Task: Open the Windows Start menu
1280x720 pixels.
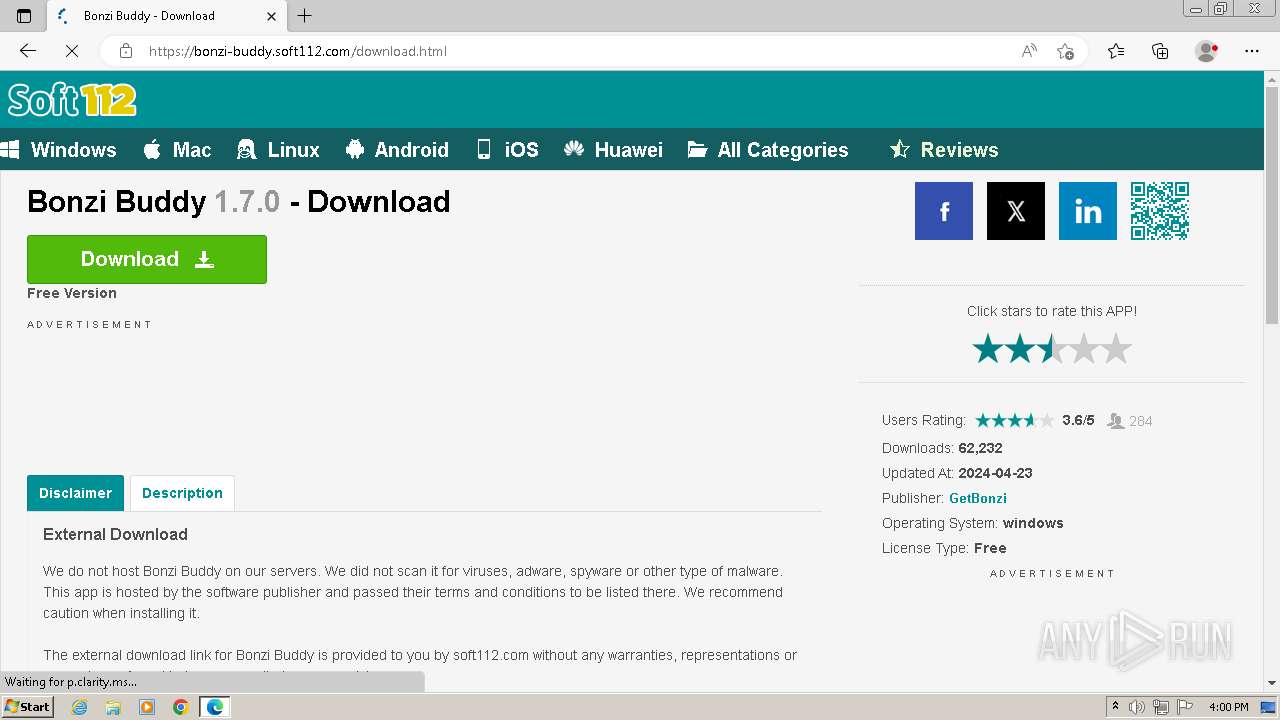Action: 28,707
